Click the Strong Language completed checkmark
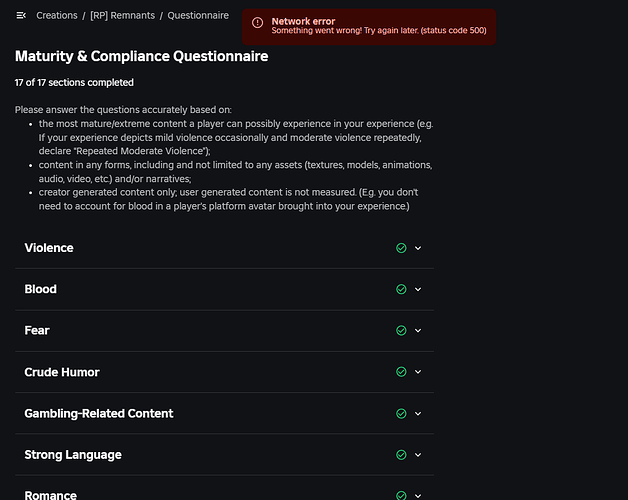Screen dimensions: 628x500 pos(401,455)
